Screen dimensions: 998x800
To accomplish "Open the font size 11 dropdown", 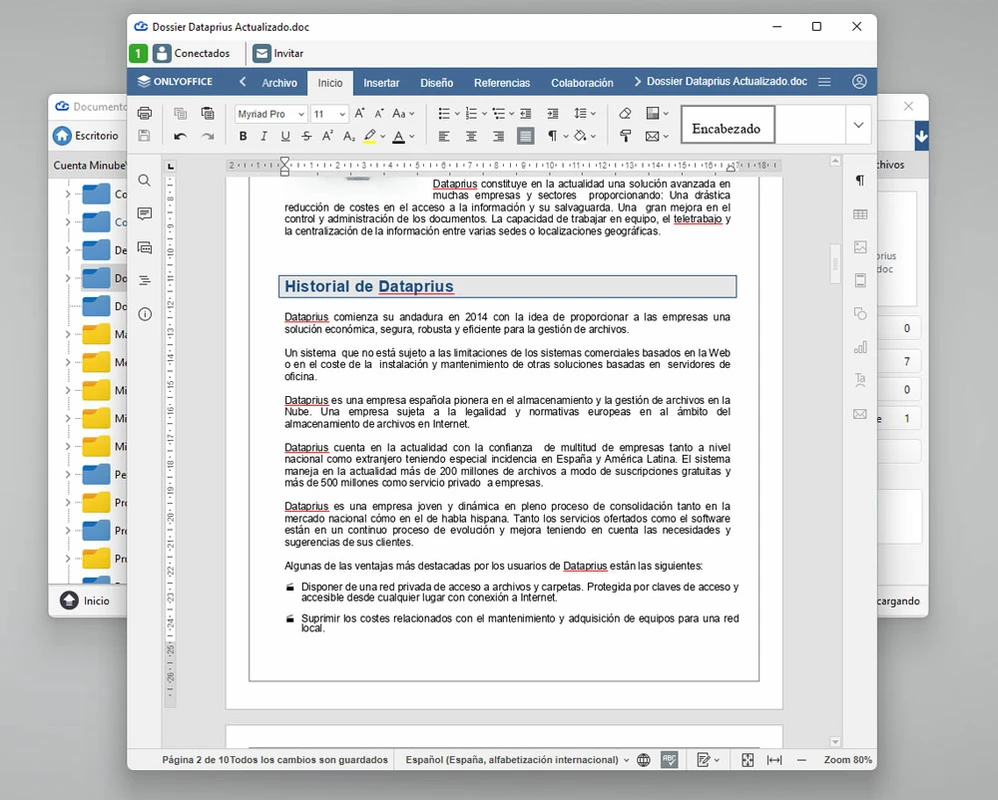I will pyautogui.click(x=329, y=114).
